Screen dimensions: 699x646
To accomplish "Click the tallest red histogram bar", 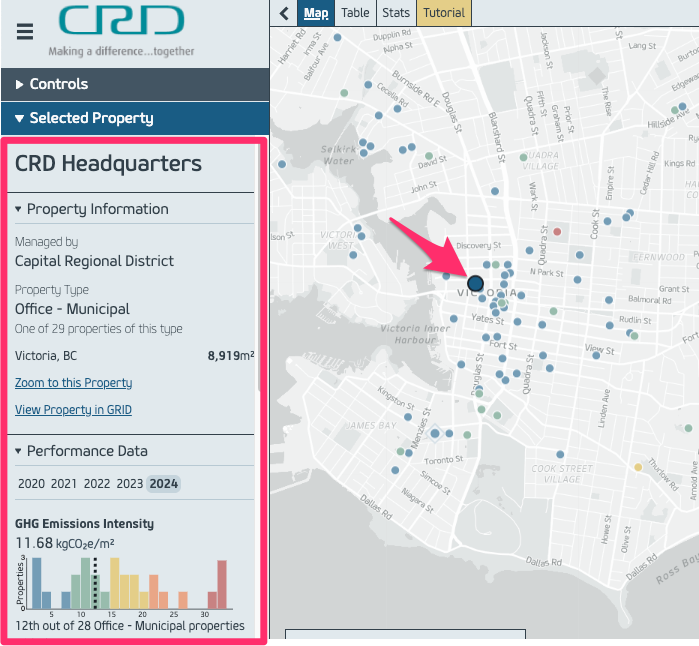I will [x=222, y=585].
